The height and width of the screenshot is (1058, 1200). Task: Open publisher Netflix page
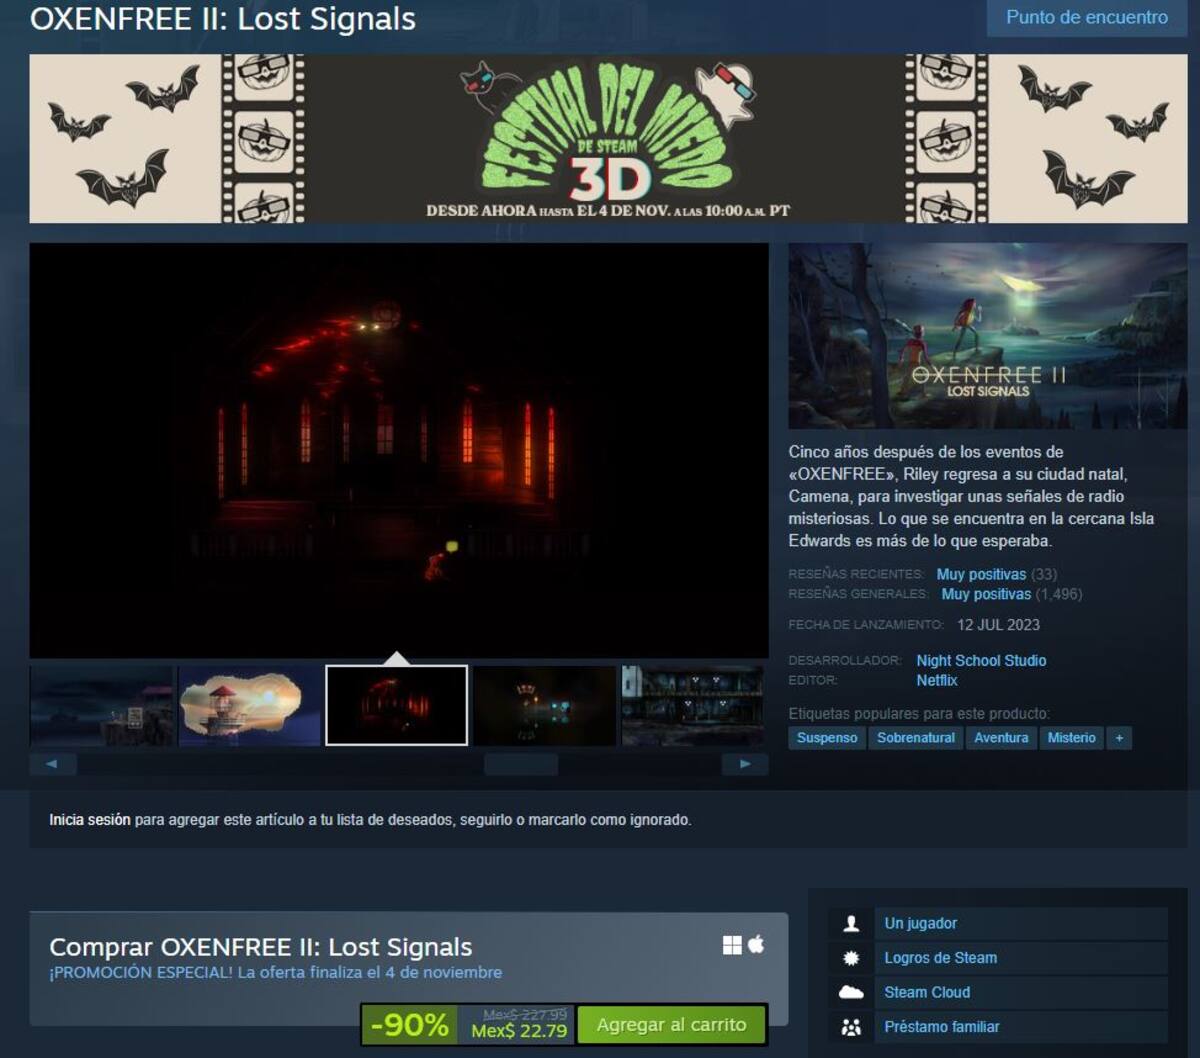pos(937,680)
